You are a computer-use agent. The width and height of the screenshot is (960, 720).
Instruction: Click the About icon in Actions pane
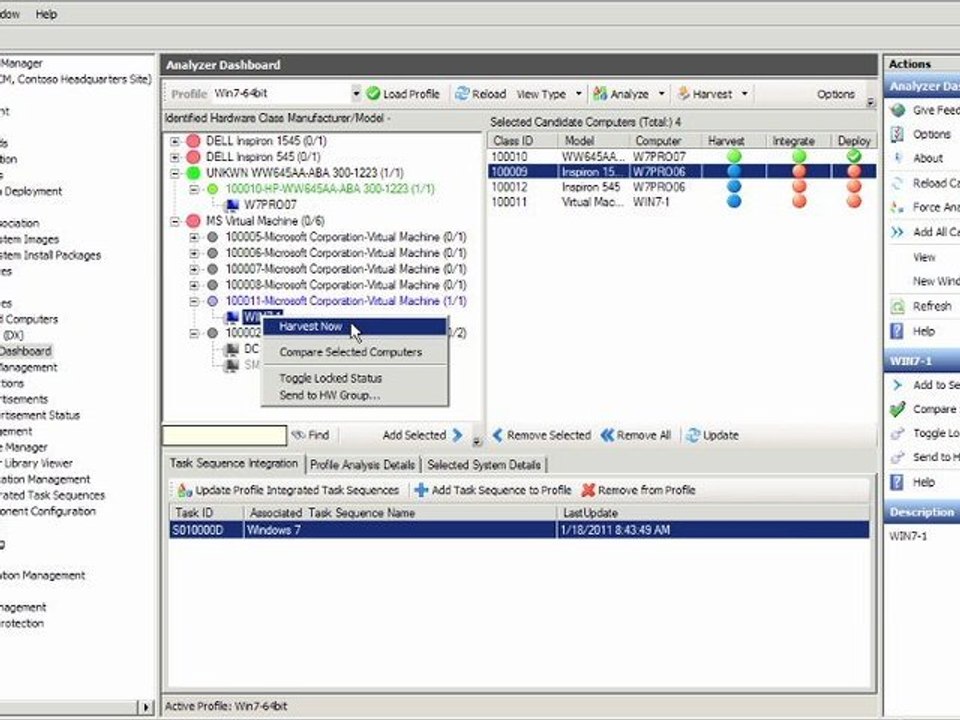coord(898,158)
